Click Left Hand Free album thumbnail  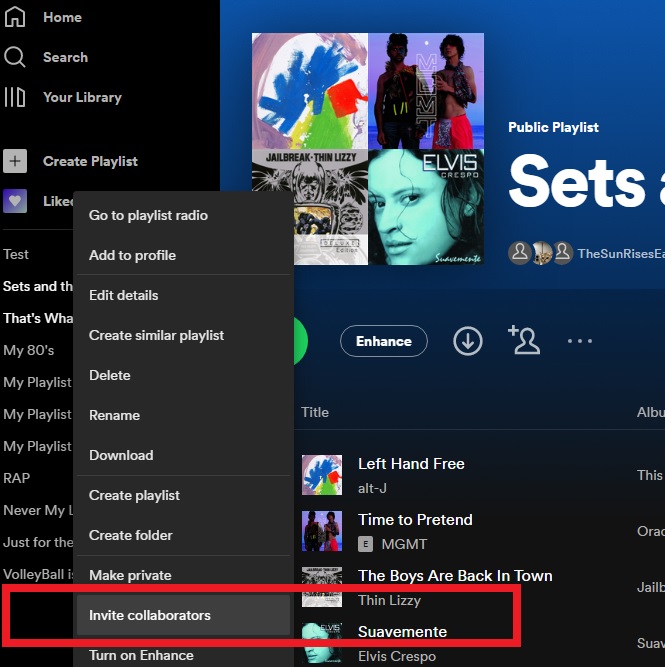(x=322, y=475)
